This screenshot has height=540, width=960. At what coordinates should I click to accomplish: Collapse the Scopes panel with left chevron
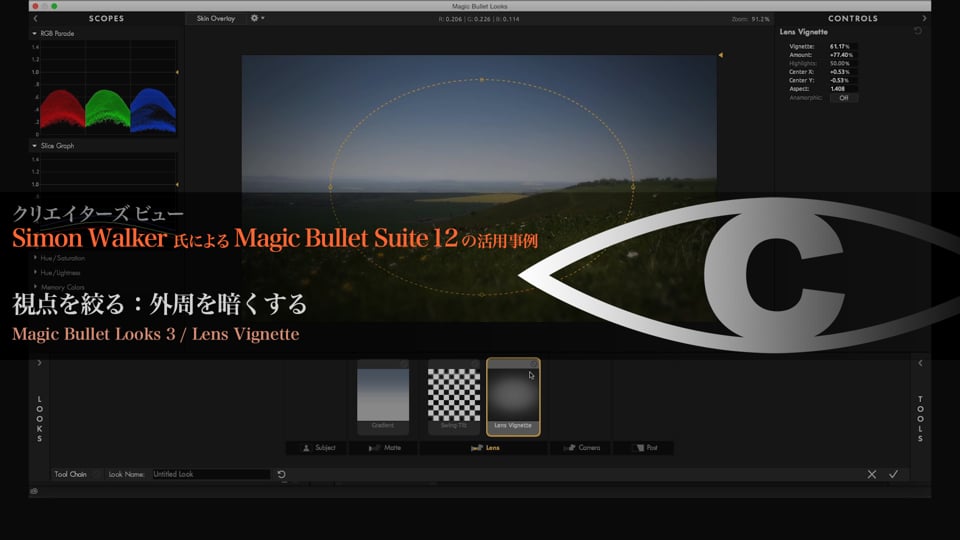pyautogui.click(x=36, y=18)
